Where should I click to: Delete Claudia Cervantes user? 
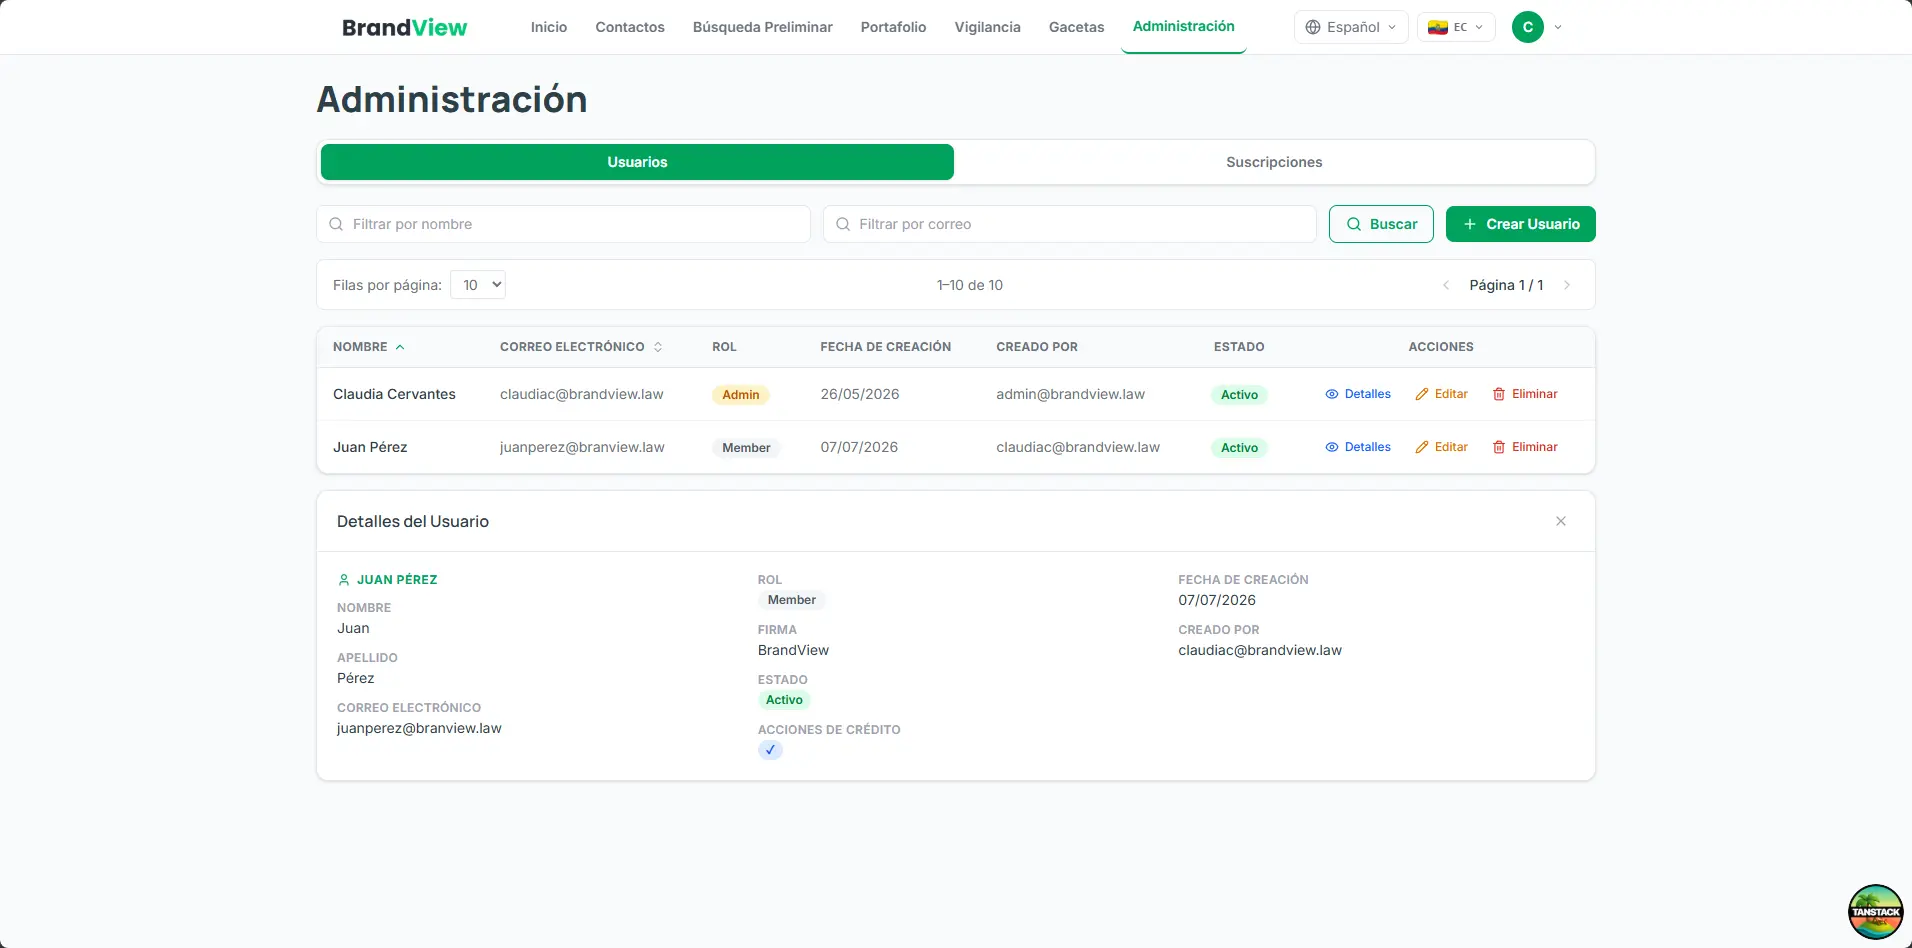click(x=1525, y=394)
